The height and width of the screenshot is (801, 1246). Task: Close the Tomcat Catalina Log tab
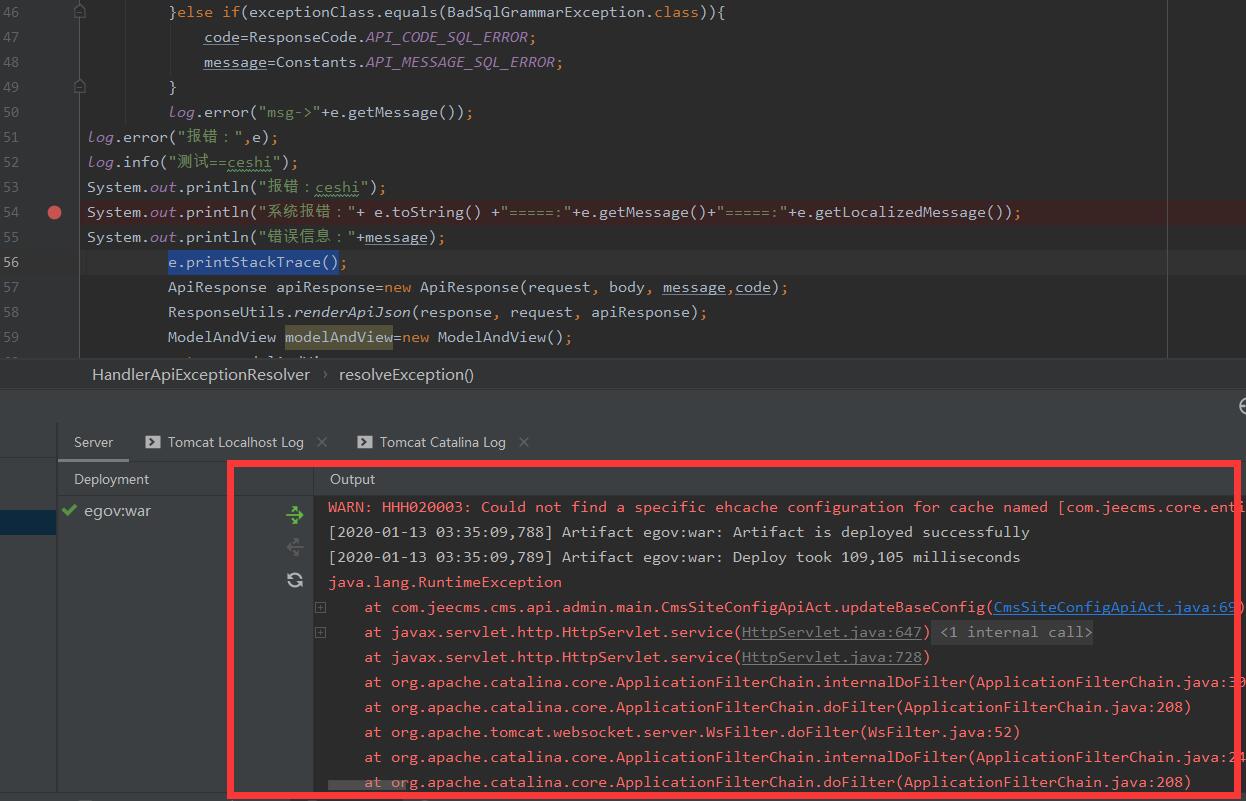click(x=524, y=442)
